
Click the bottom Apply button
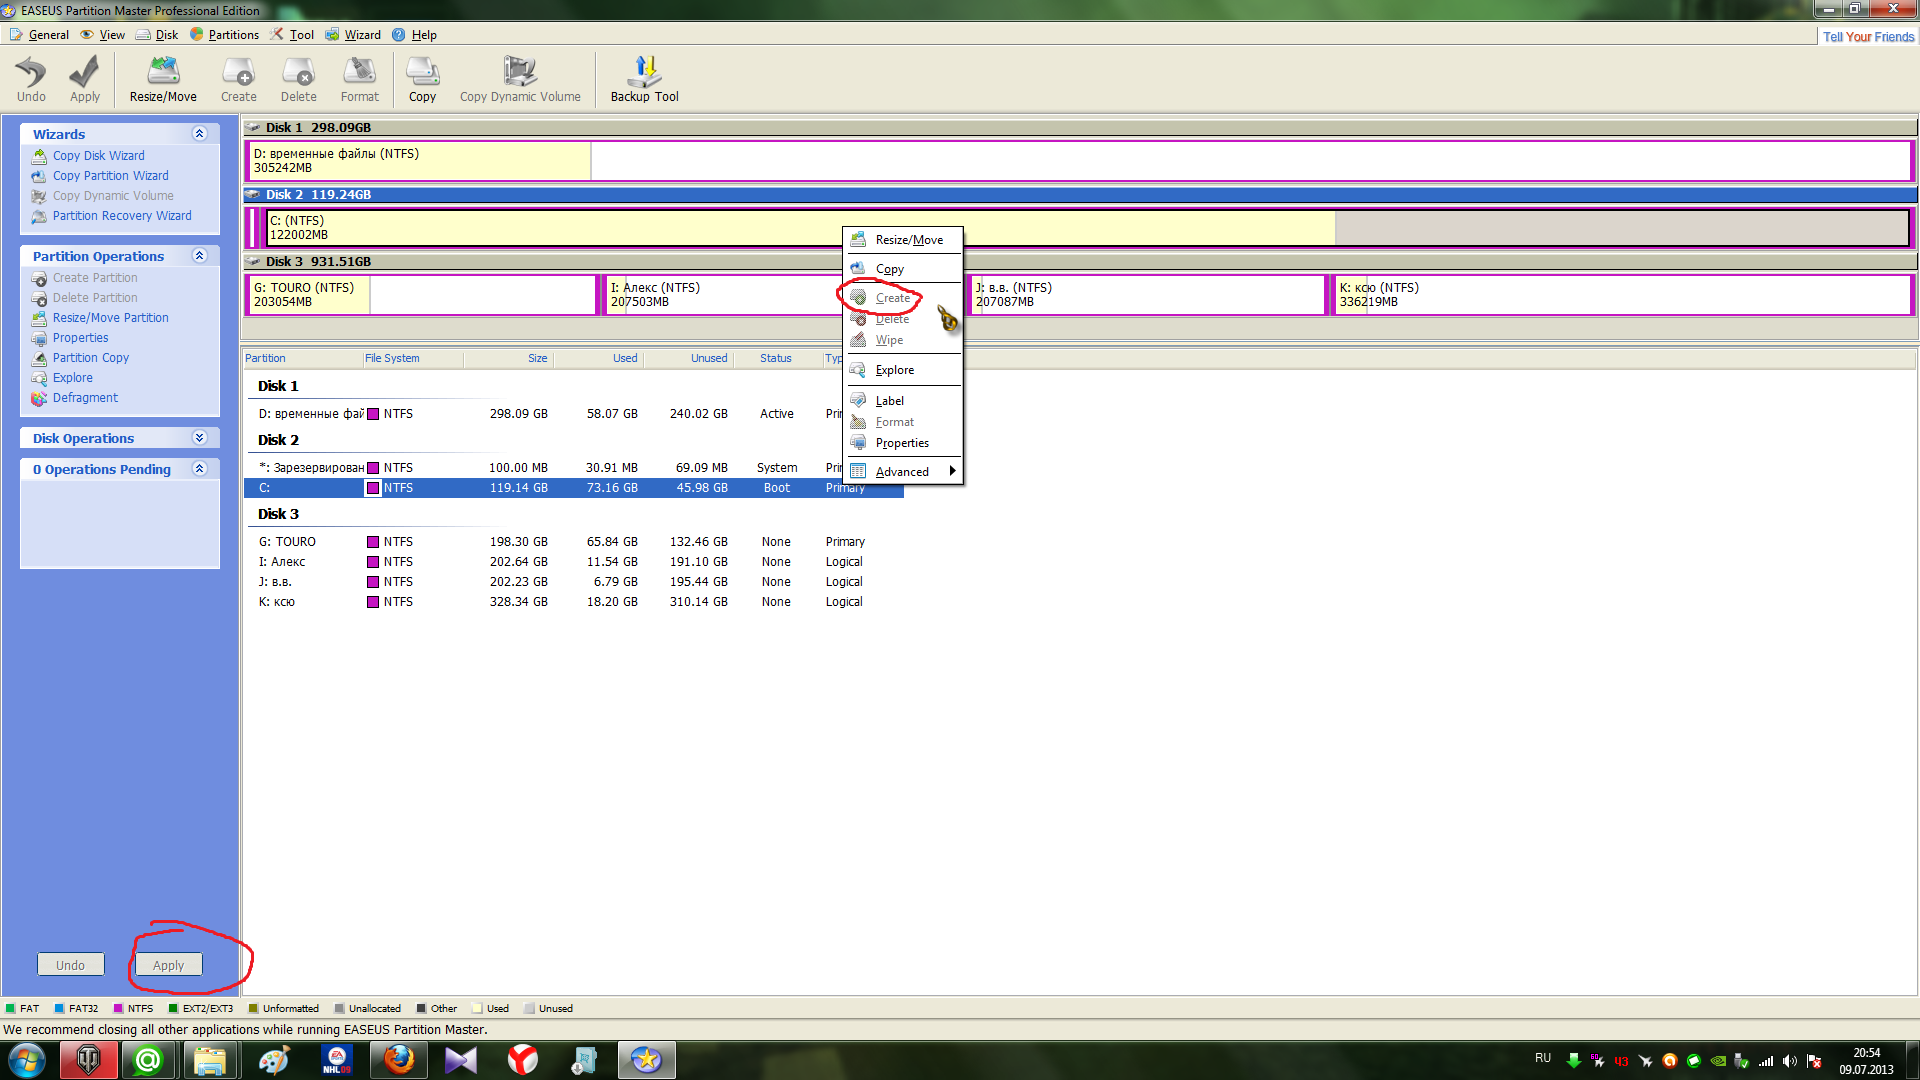tap(168, 965)
